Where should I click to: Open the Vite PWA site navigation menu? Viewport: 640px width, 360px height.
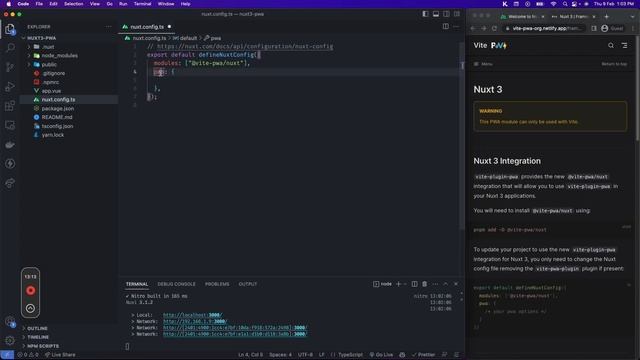pyautogui.click(x=624, y=46)
